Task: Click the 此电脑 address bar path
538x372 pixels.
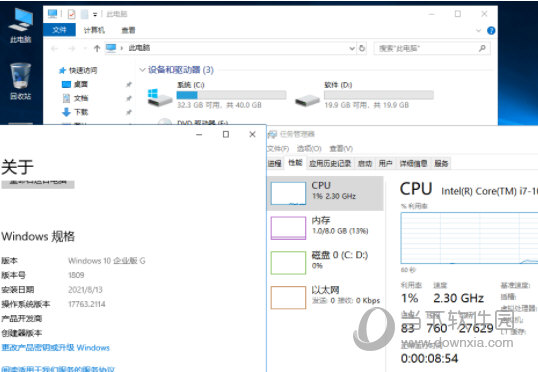Action: [139, 48]
